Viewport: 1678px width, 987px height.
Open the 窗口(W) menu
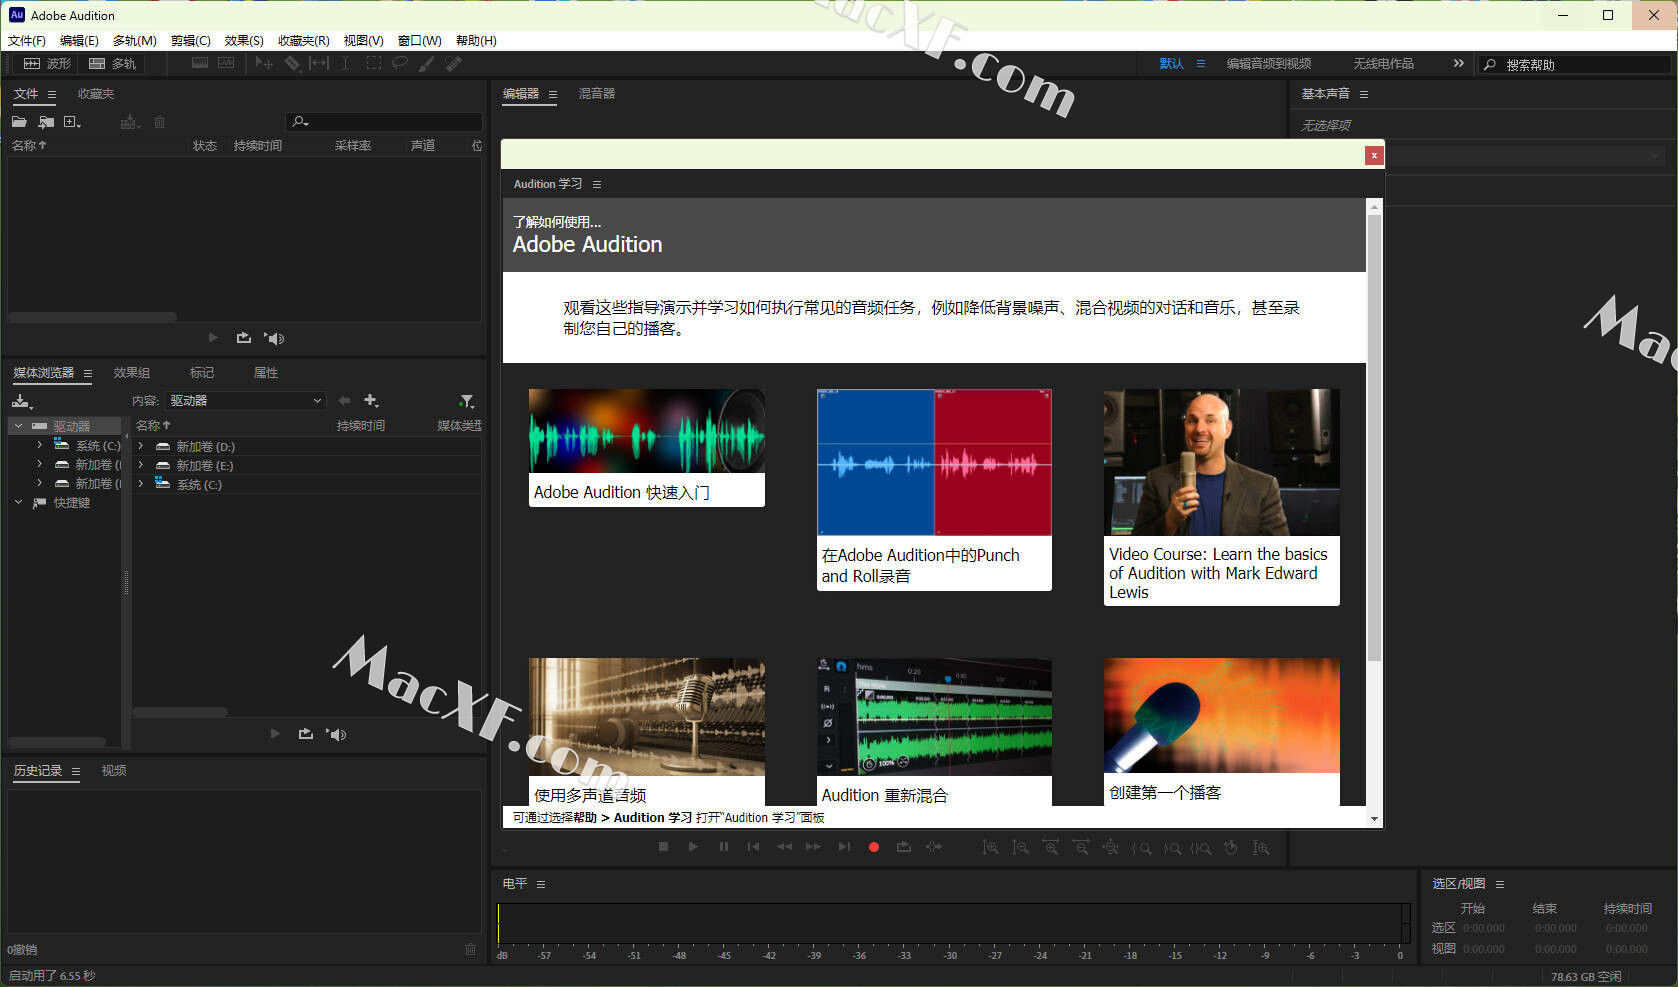pos(420,41)
